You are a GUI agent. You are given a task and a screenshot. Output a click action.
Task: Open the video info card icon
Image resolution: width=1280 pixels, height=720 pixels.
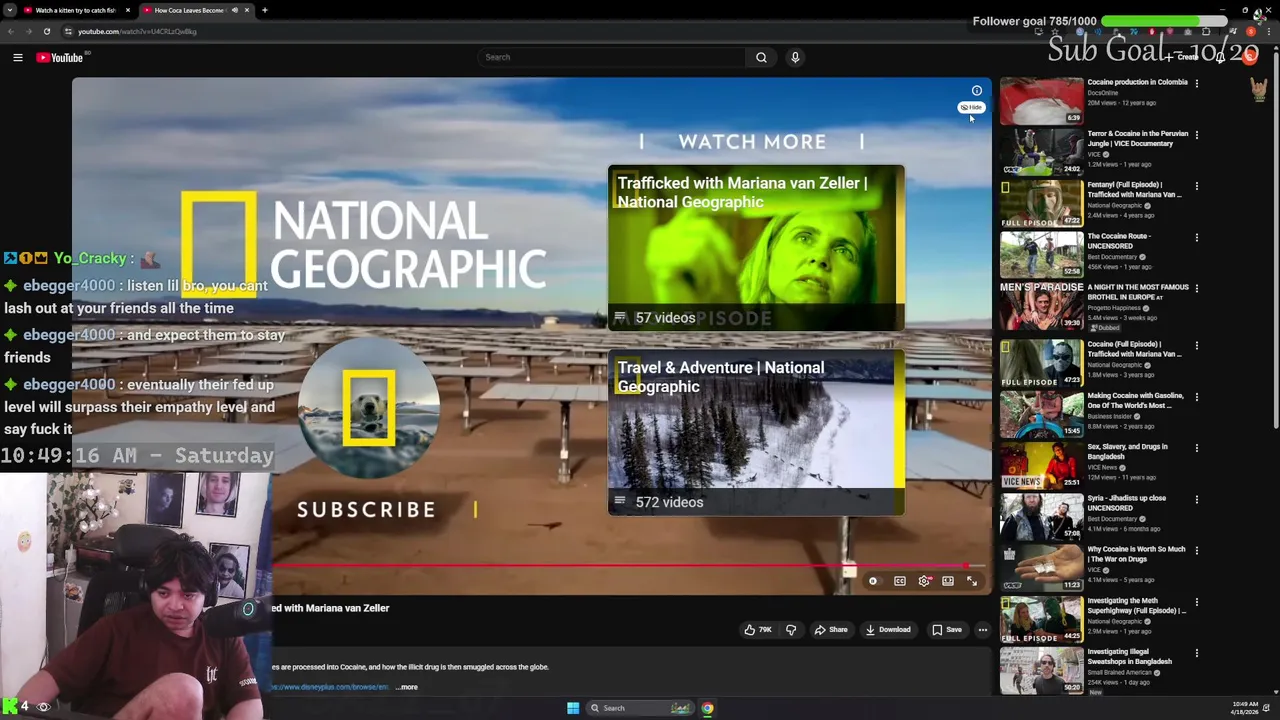pyautogui.click(x=977, y=91)
